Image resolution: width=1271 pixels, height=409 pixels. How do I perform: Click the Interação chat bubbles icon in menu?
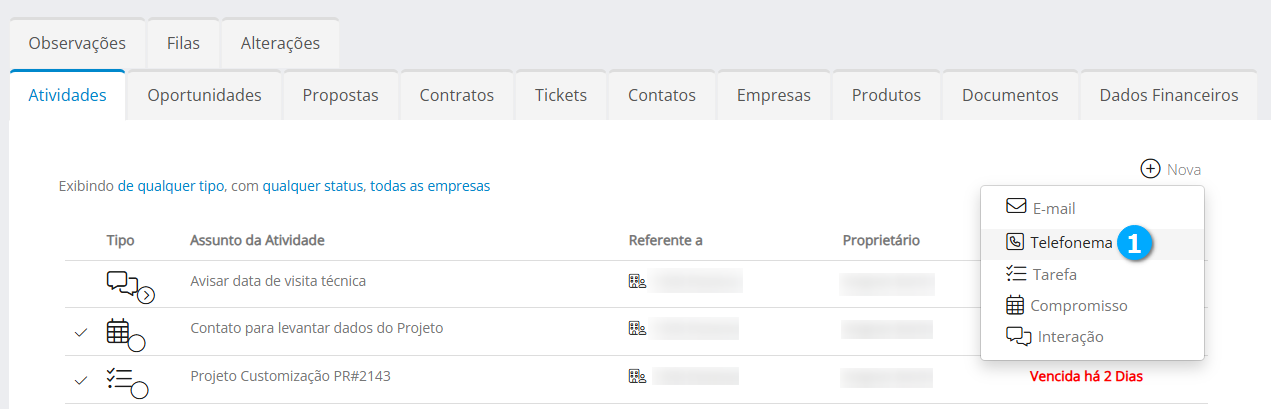(1018, 337)
